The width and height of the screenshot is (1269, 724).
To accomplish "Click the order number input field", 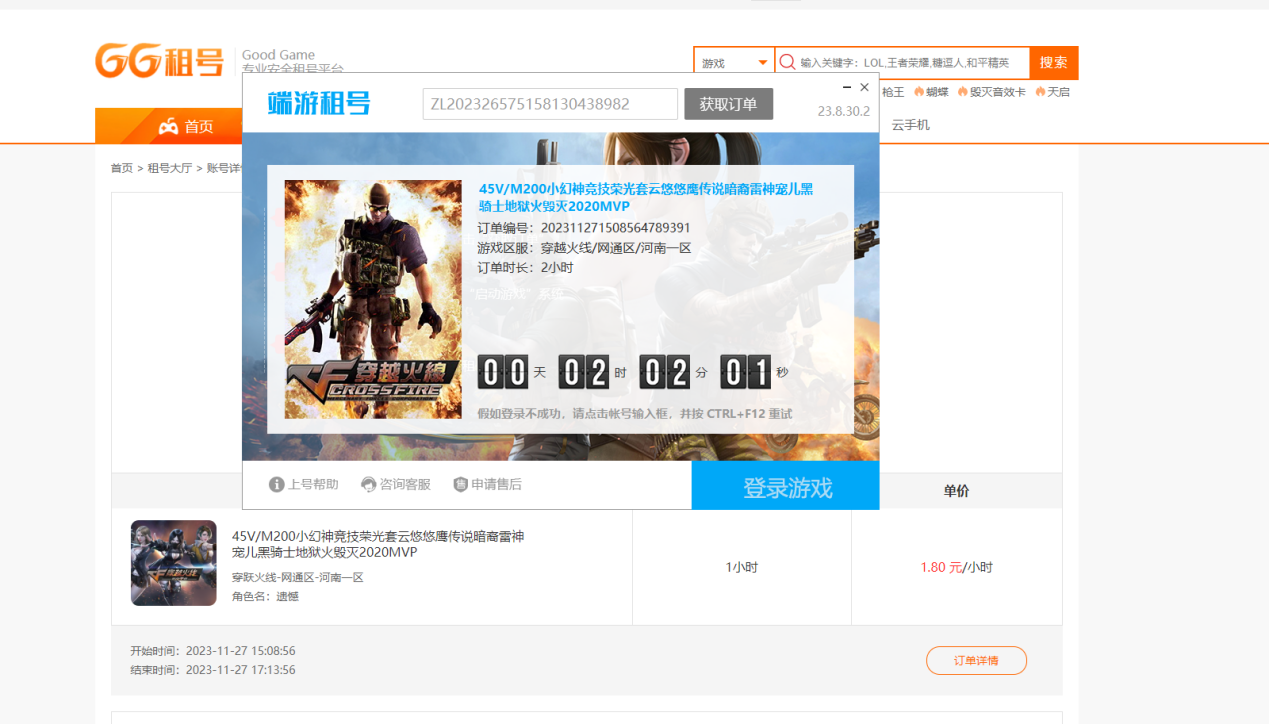I will pos(550,104).
